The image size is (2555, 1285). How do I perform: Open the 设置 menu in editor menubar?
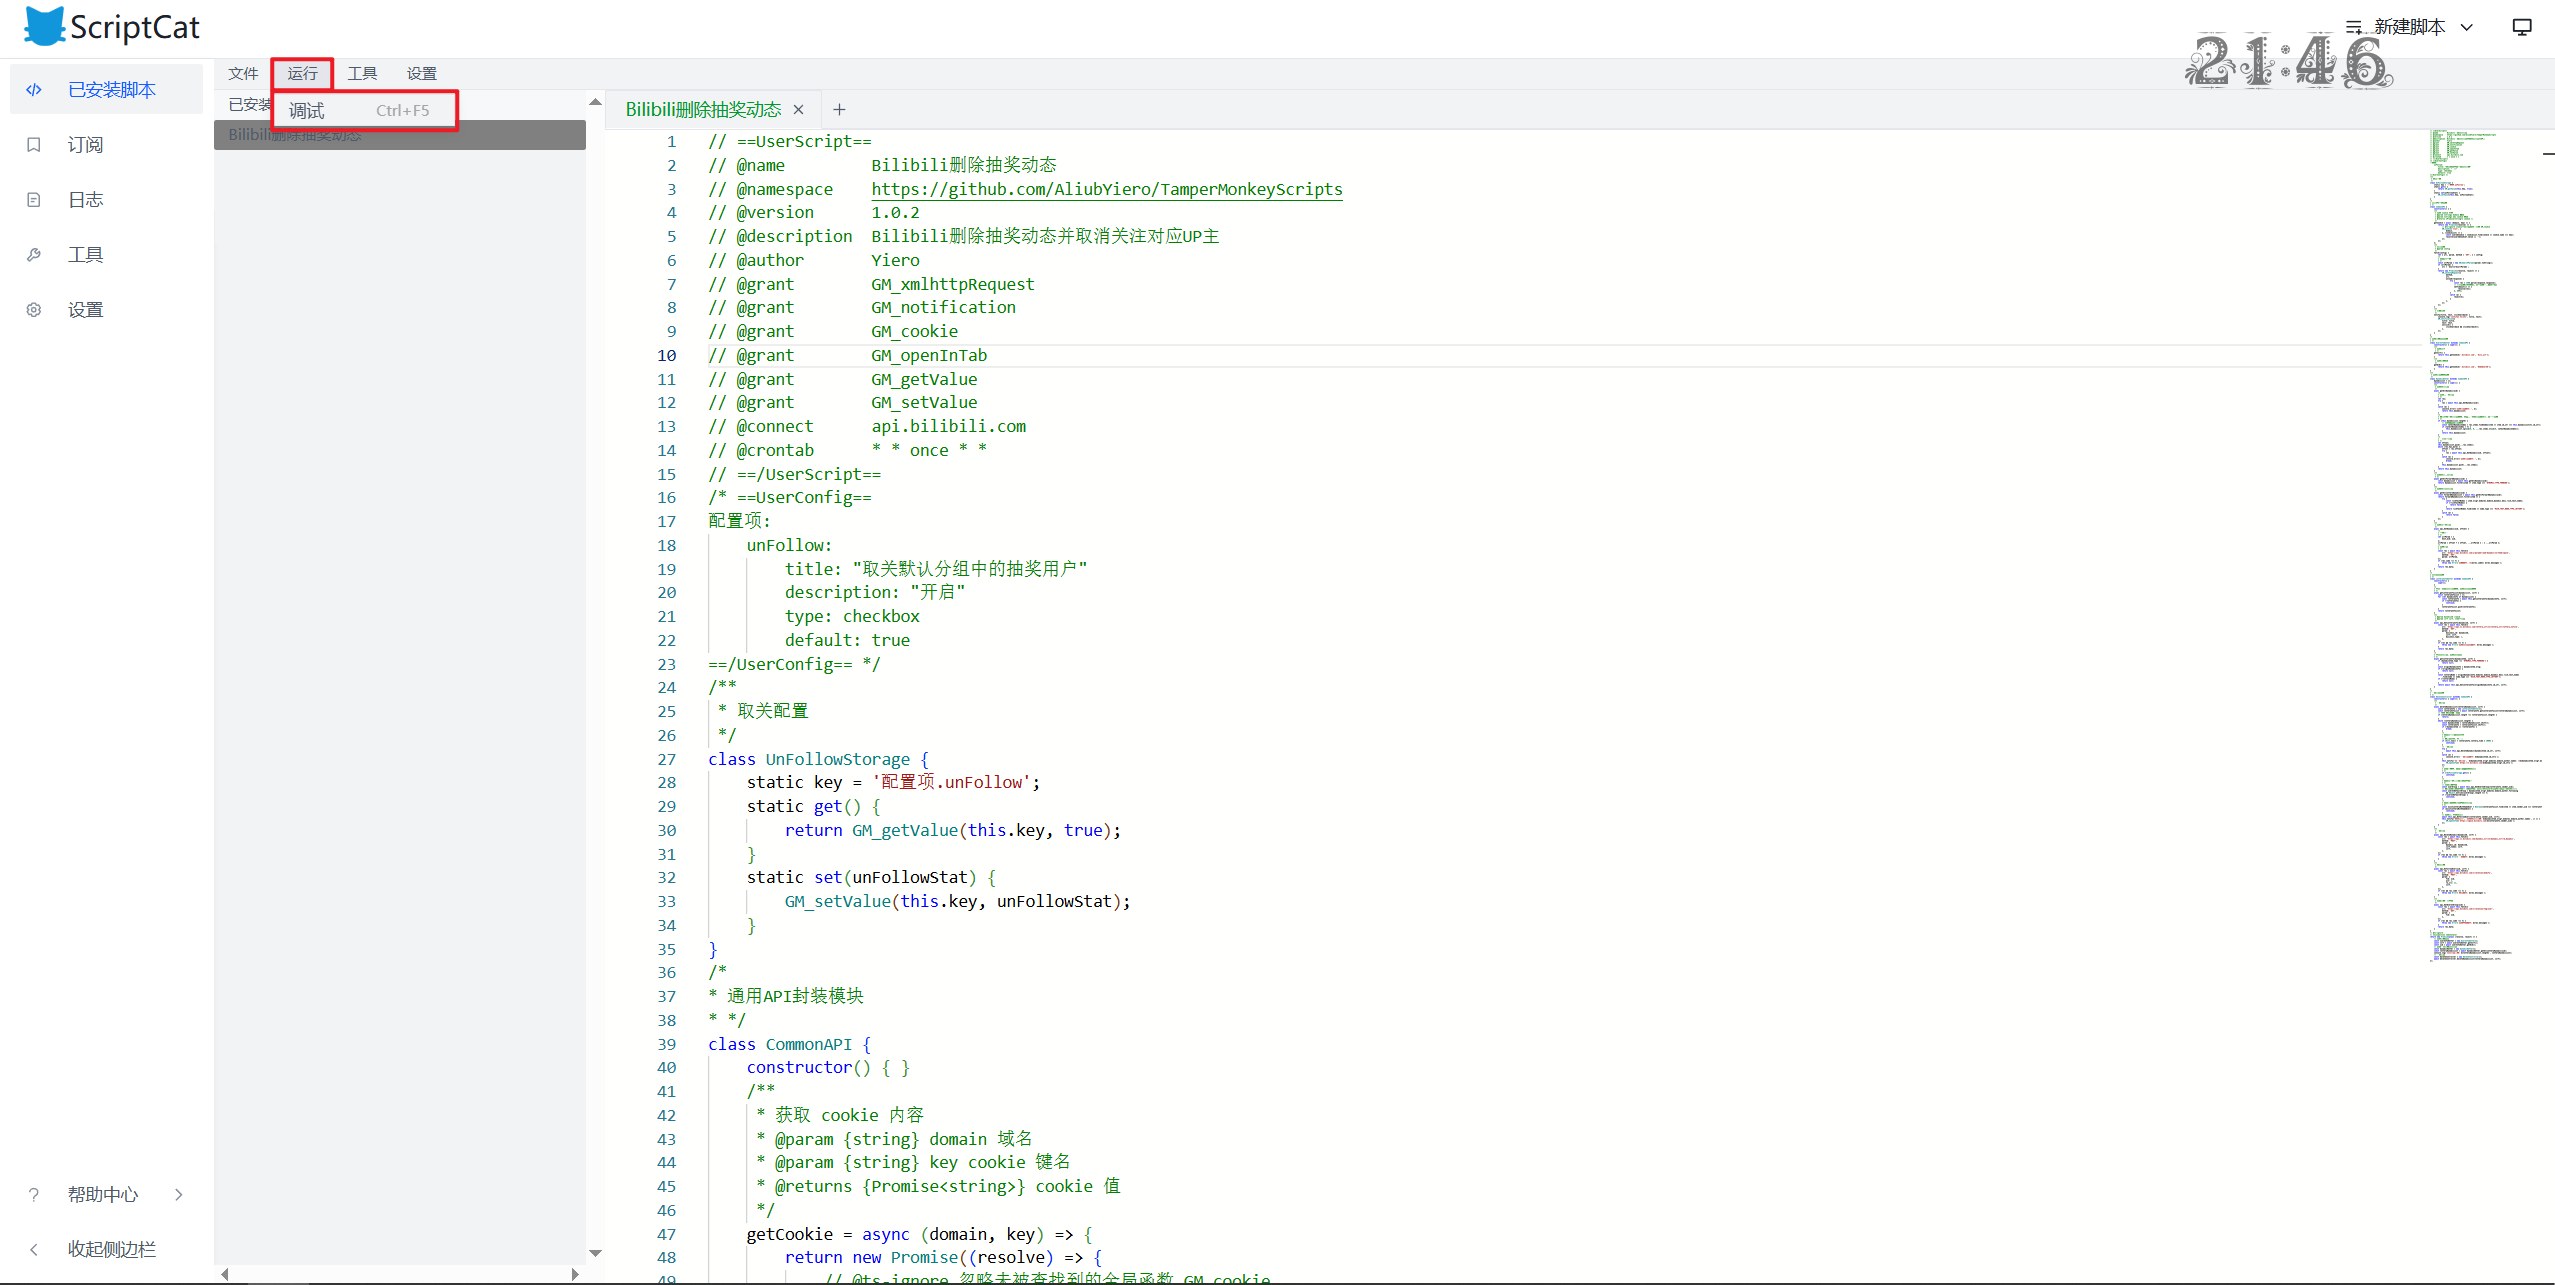tap(421, 74)
